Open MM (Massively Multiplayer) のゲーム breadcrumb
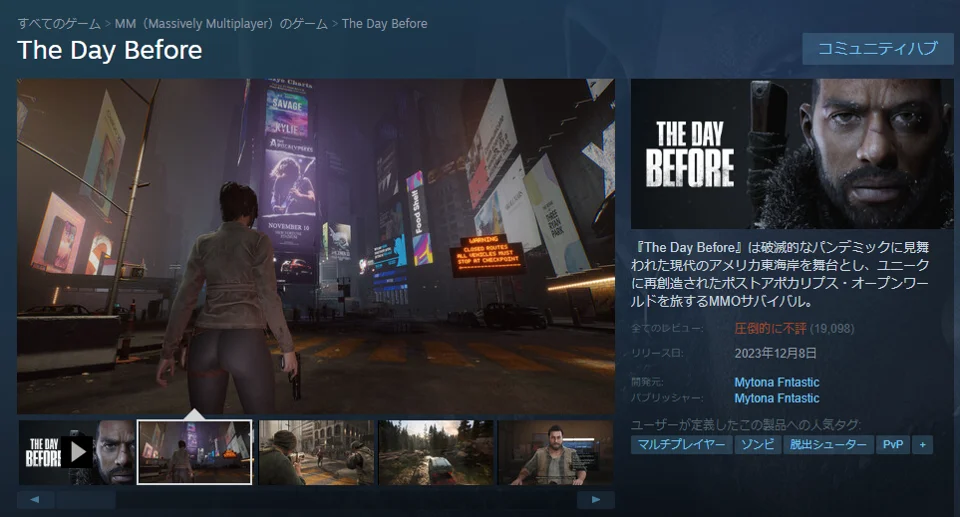Image resolution: width=960 pixels, height=517 pixels. coord(221,24)
